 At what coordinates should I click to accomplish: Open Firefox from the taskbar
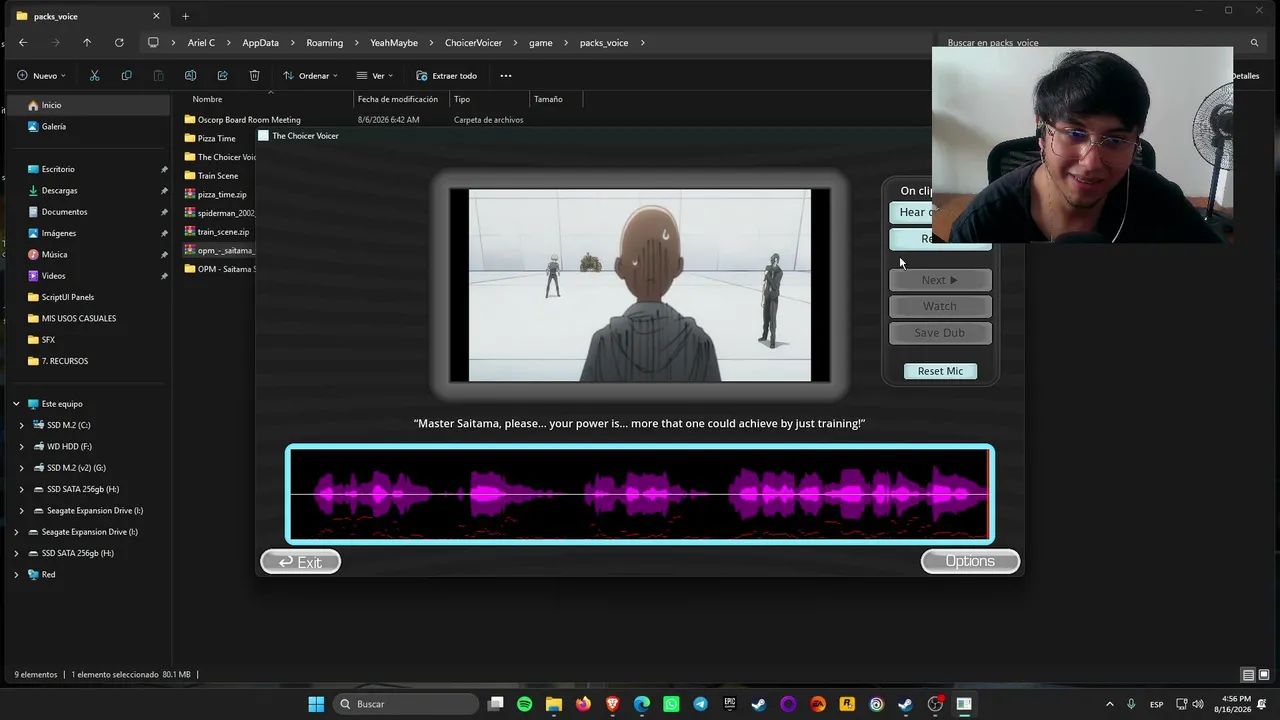point(583,704)
